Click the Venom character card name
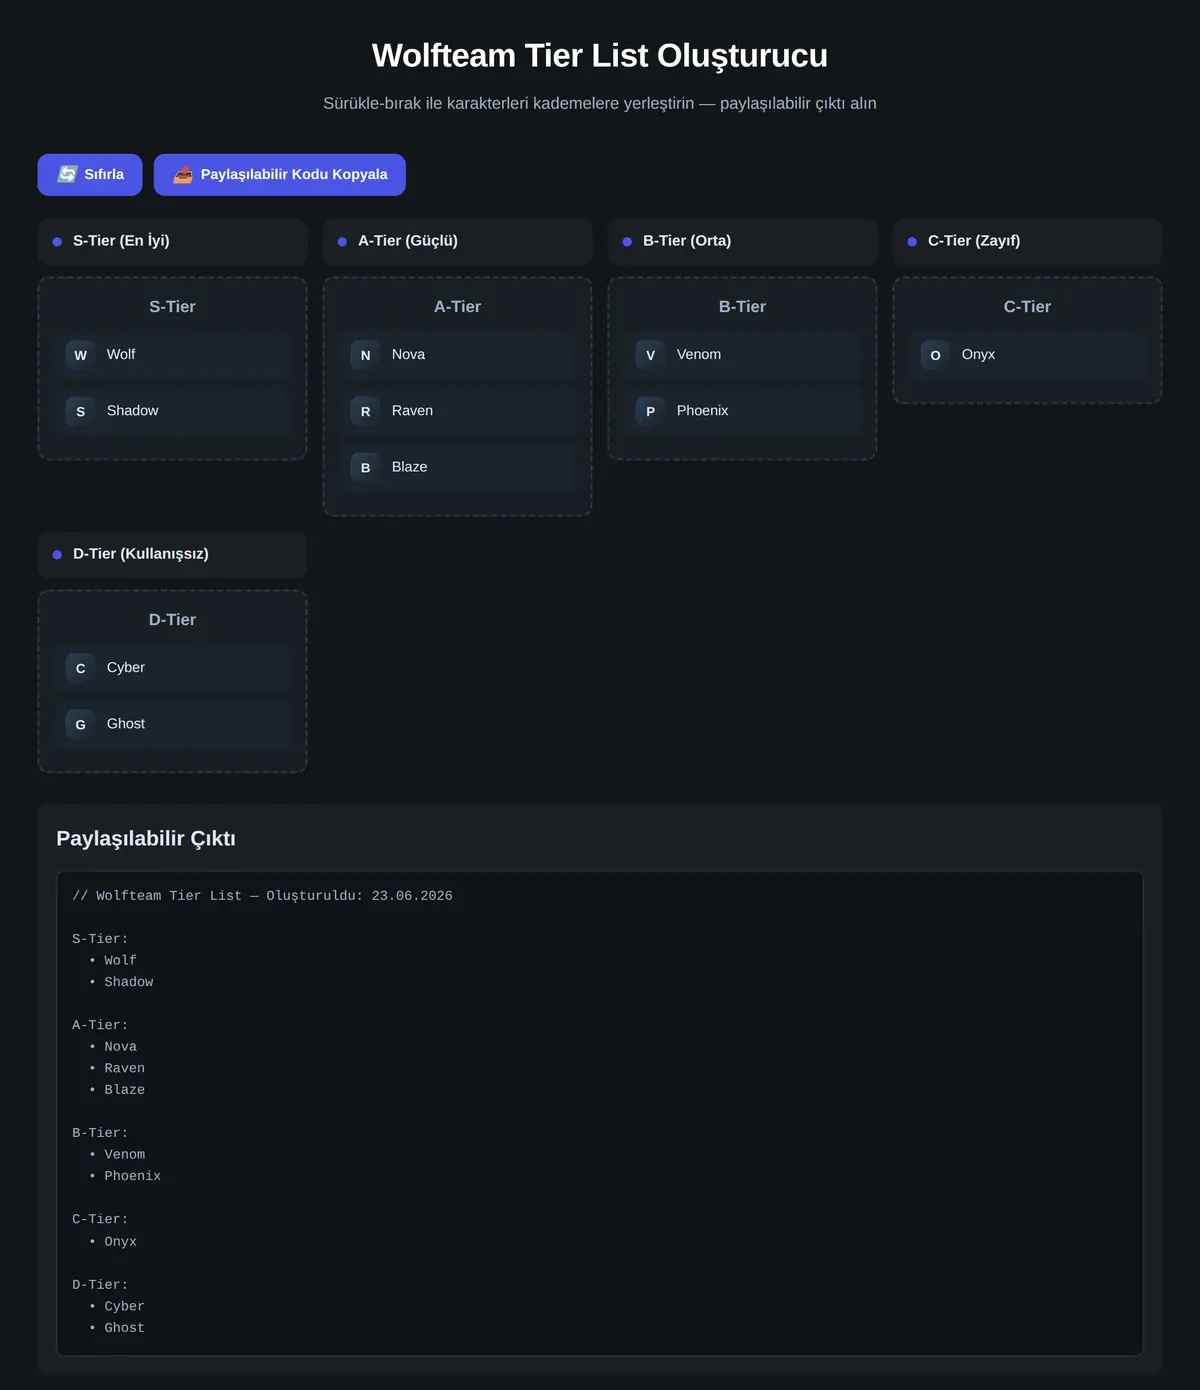The image size is (1200, 1390). 699,355
